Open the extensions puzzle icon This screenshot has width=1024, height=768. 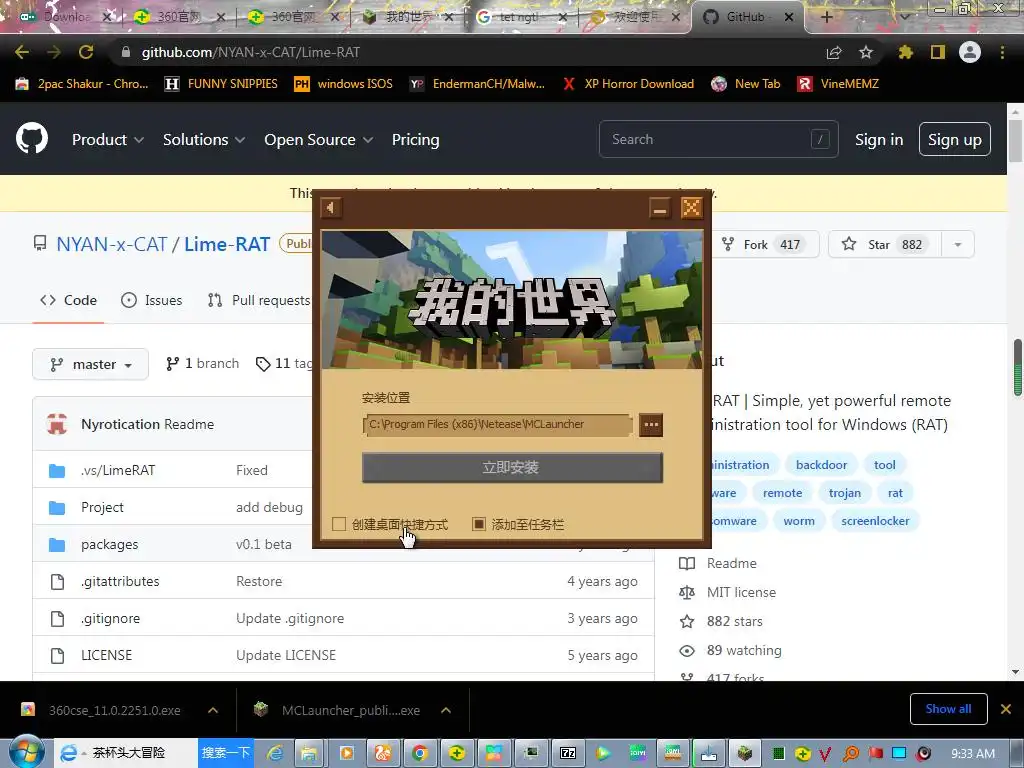tap(905, 52)
